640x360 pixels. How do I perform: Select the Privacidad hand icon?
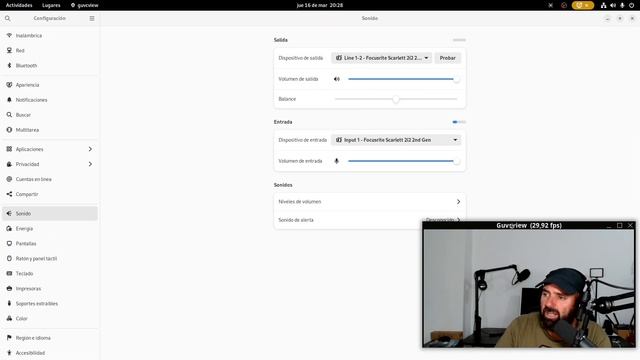(x=9, y=164)
